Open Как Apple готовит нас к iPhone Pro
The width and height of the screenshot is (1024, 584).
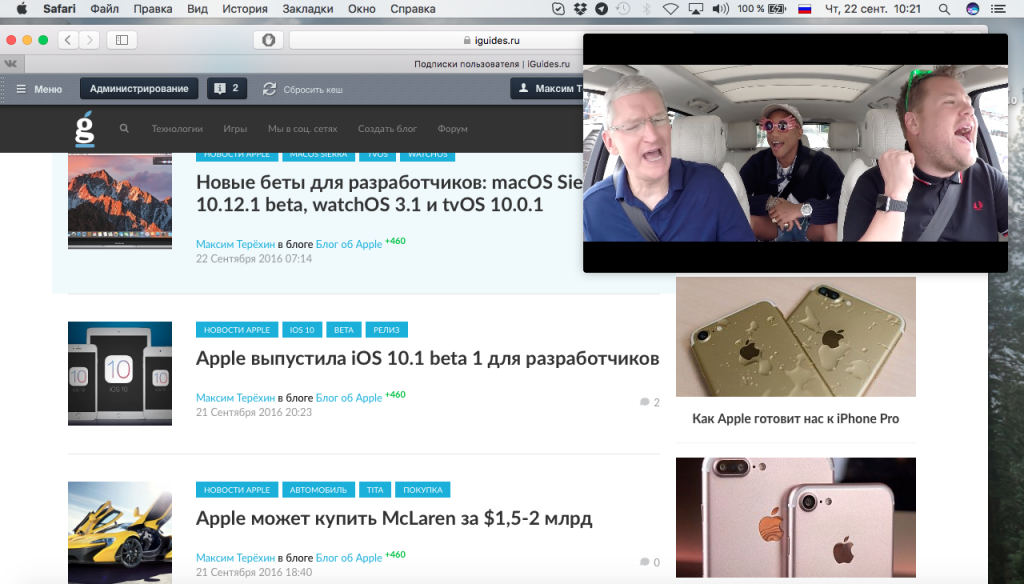[795, 419]
